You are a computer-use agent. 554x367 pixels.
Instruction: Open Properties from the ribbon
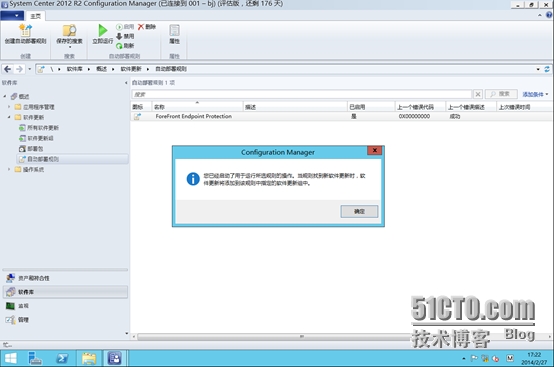[174, 34]
